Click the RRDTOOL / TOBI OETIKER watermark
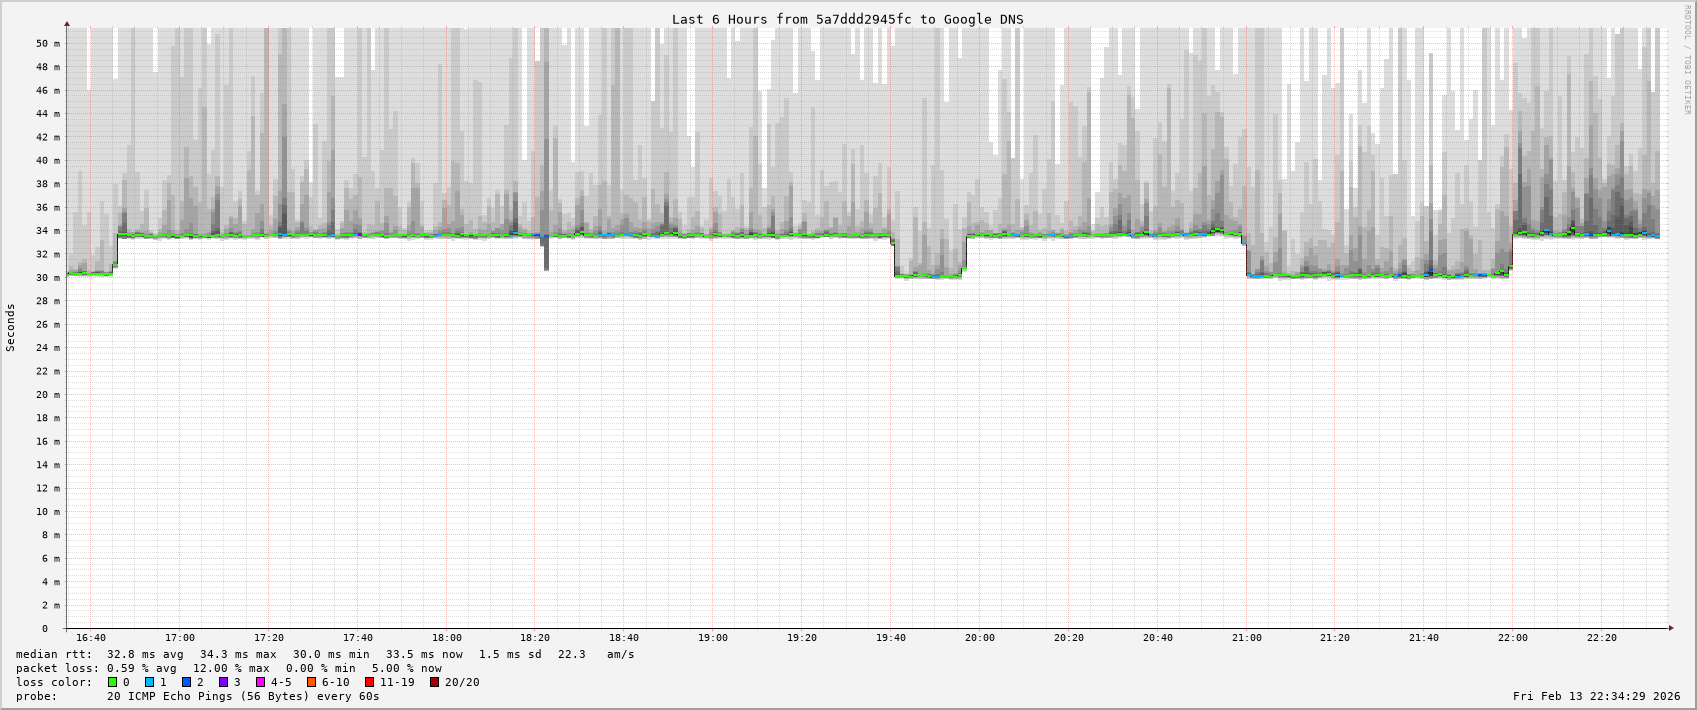Image resolution: width=1697 pixels, height=710 pixels. click(x=1687, y=60)
